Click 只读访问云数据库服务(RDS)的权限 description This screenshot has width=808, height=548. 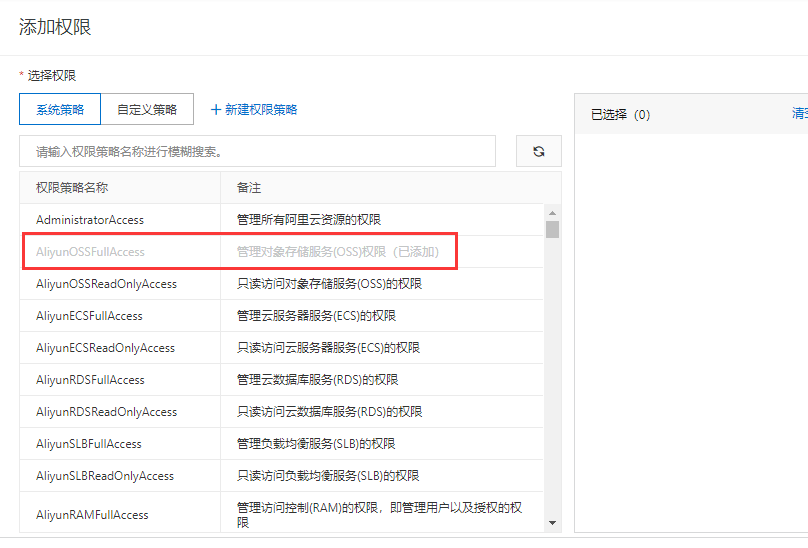pyautogui.click(x=329, y=411)
